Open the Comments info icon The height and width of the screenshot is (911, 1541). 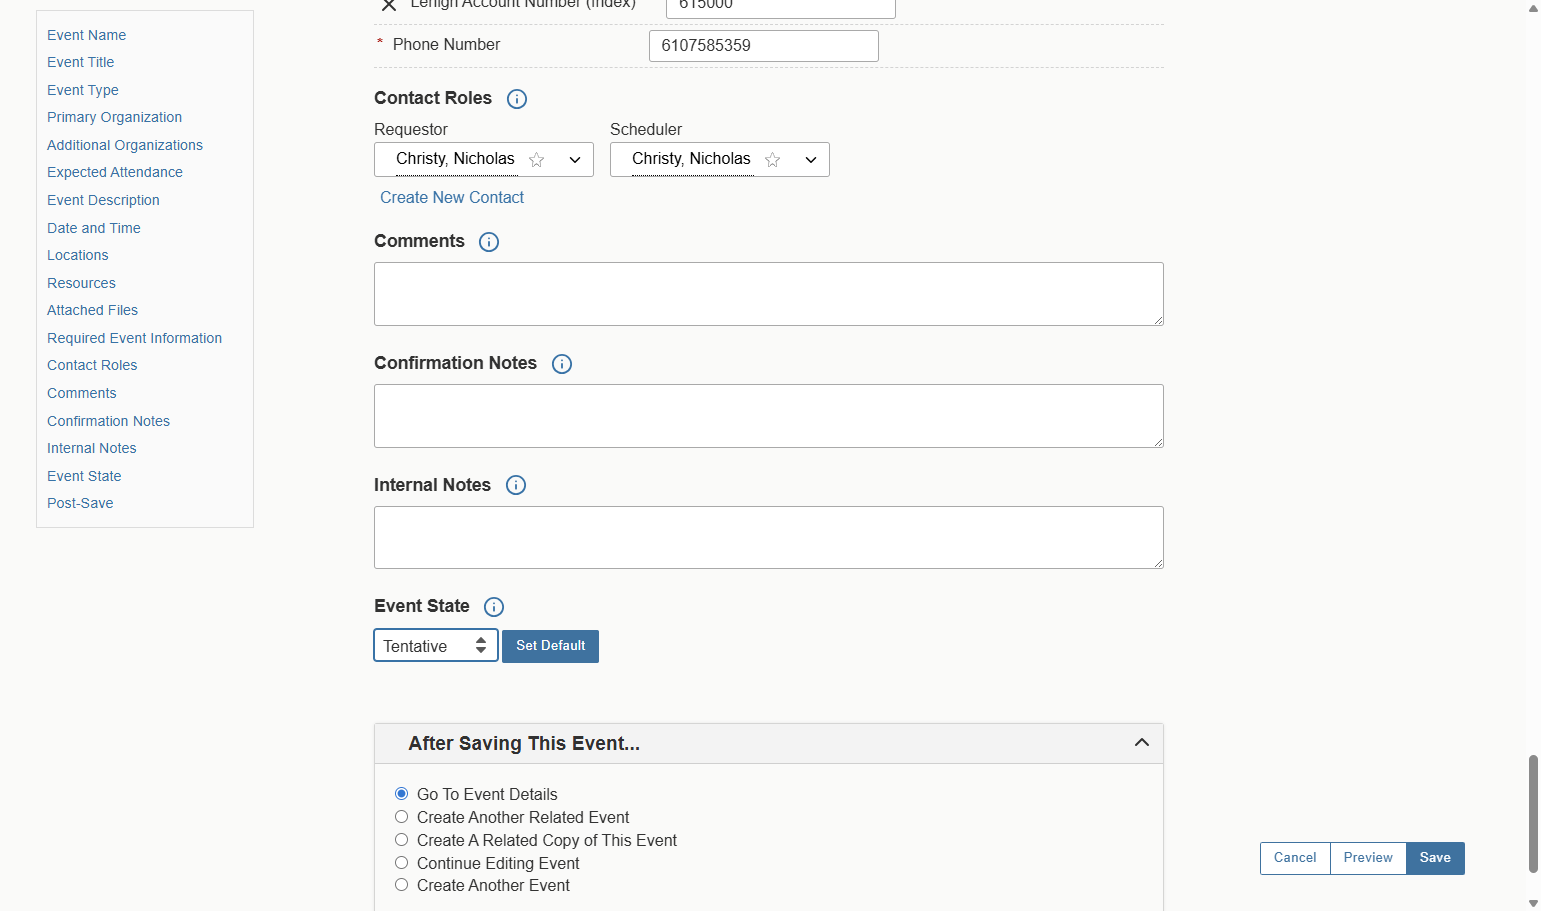(x=489, y=242)
